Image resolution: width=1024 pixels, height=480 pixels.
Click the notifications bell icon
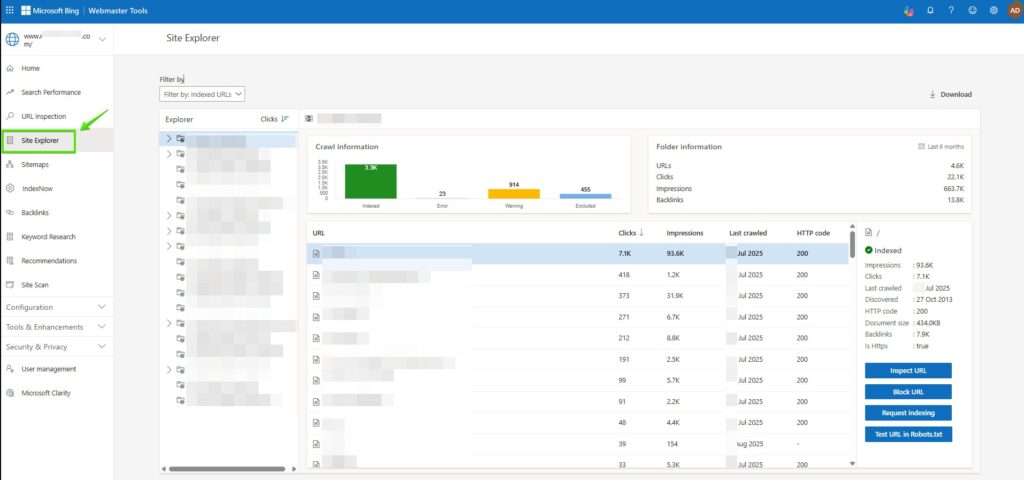[930, 10]
